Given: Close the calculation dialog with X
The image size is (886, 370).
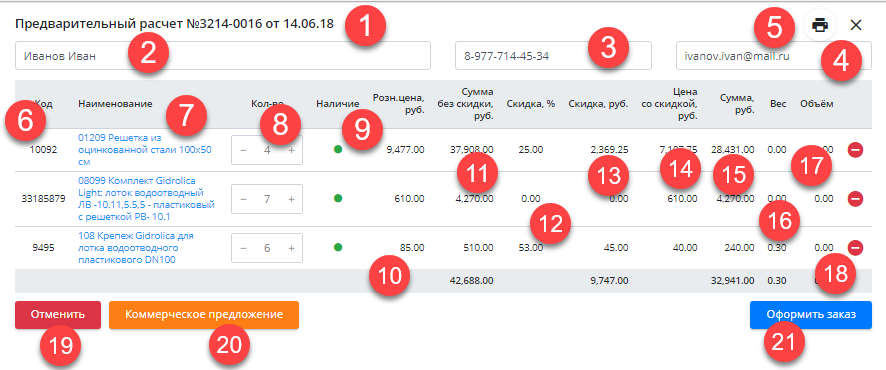Looking at the screenshot, I should [855, 25].
